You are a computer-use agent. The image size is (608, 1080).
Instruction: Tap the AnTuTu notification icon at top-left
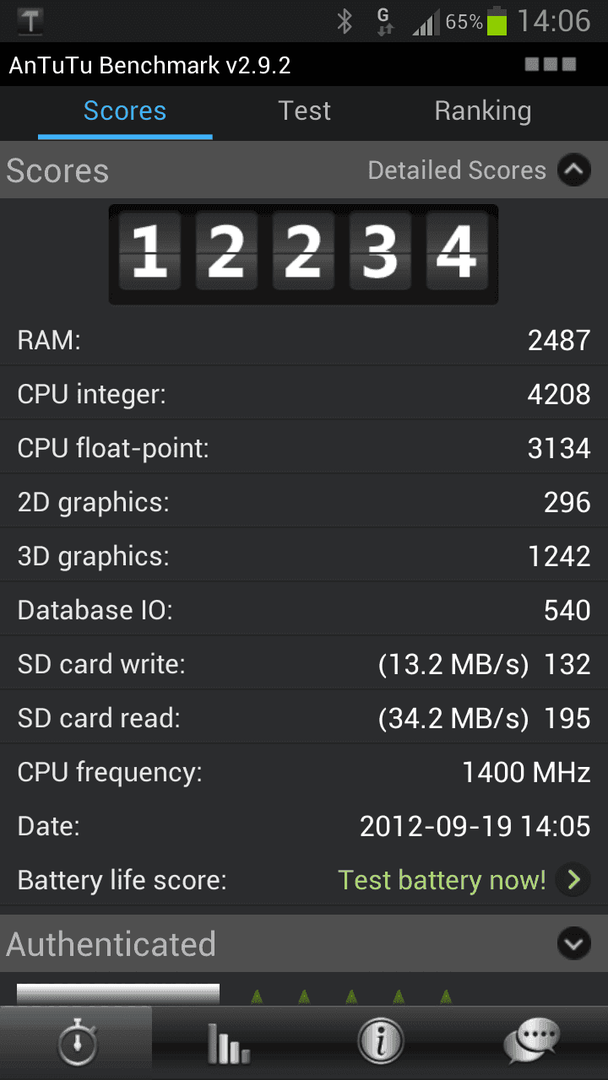[x=31, y=21]
